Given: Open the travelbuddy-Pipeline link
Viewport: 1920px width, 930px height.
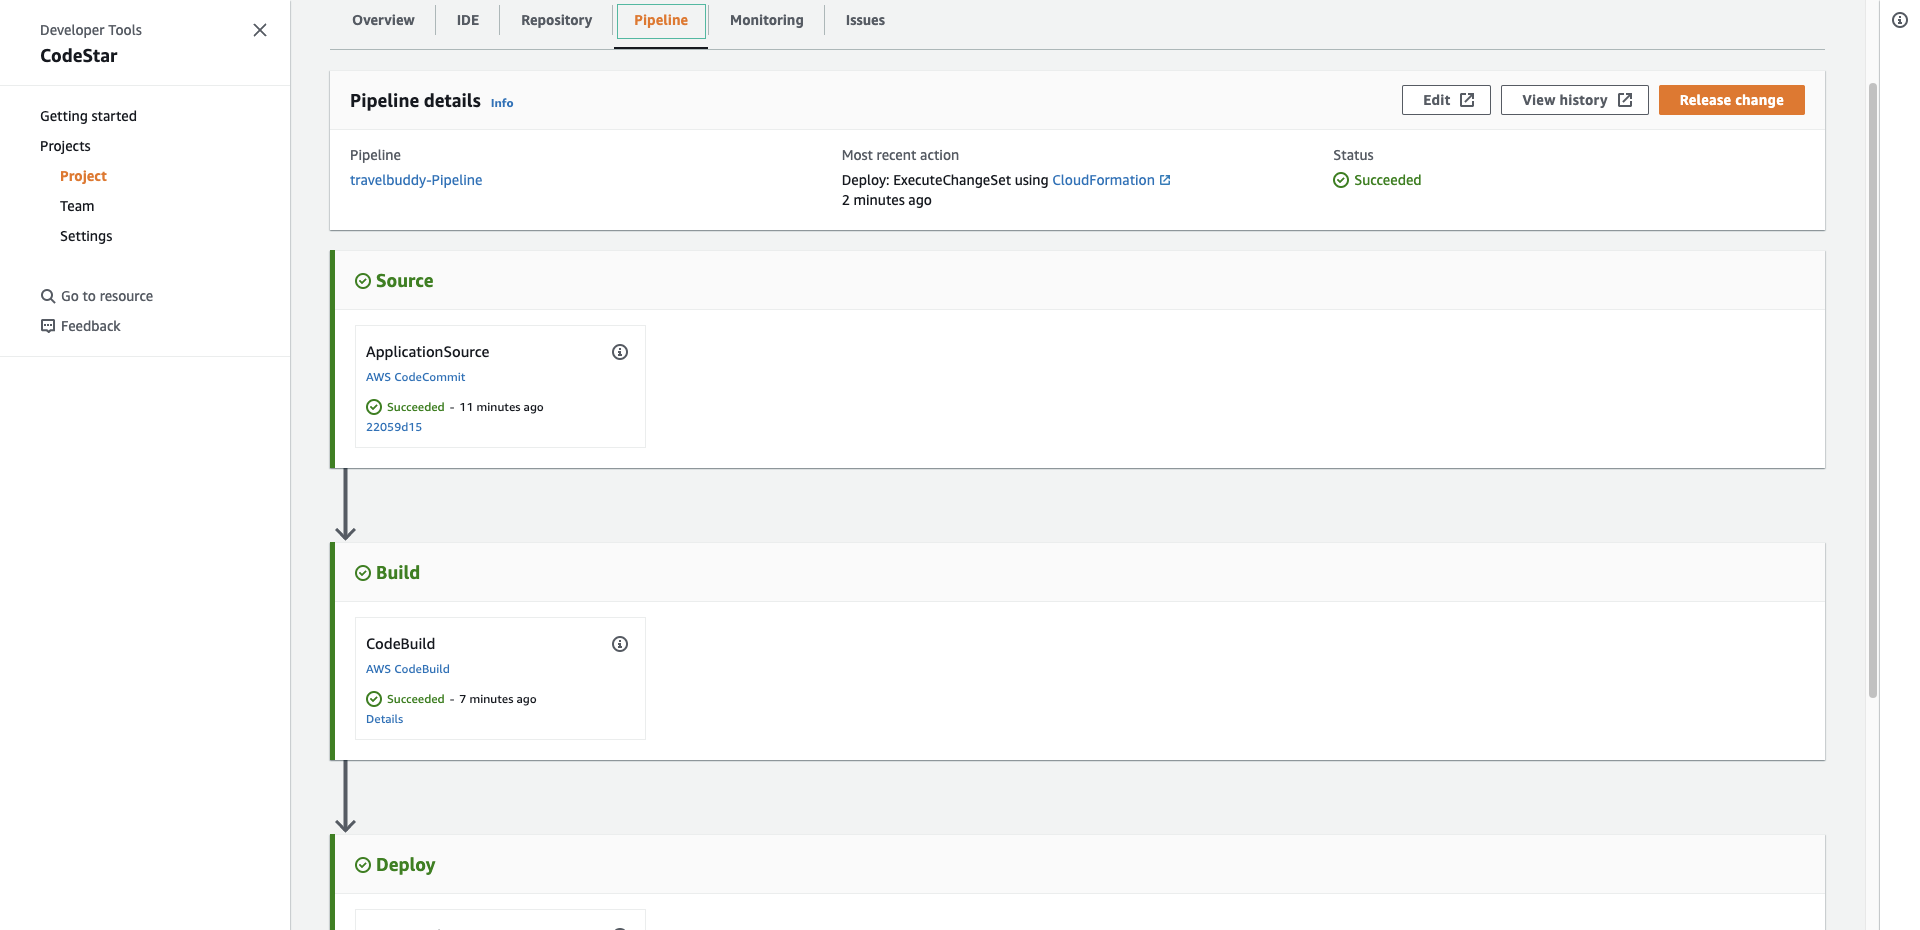Looking at the screenshot, I should [x=416, y=180].
